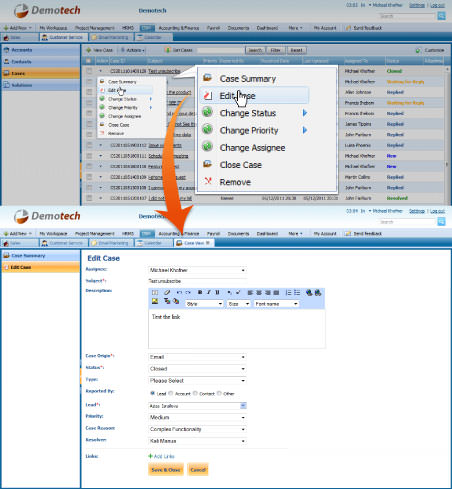Open the background color picker in editor

pyautogui.click(x=176, y=301)
